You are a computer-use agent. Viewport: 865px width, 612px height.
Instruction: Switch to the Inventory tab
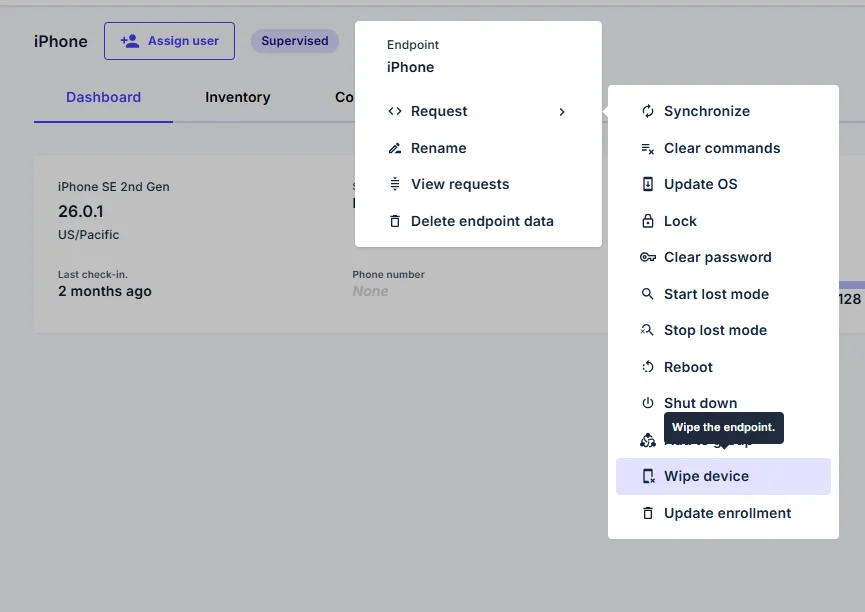click(x=237, y=97)
